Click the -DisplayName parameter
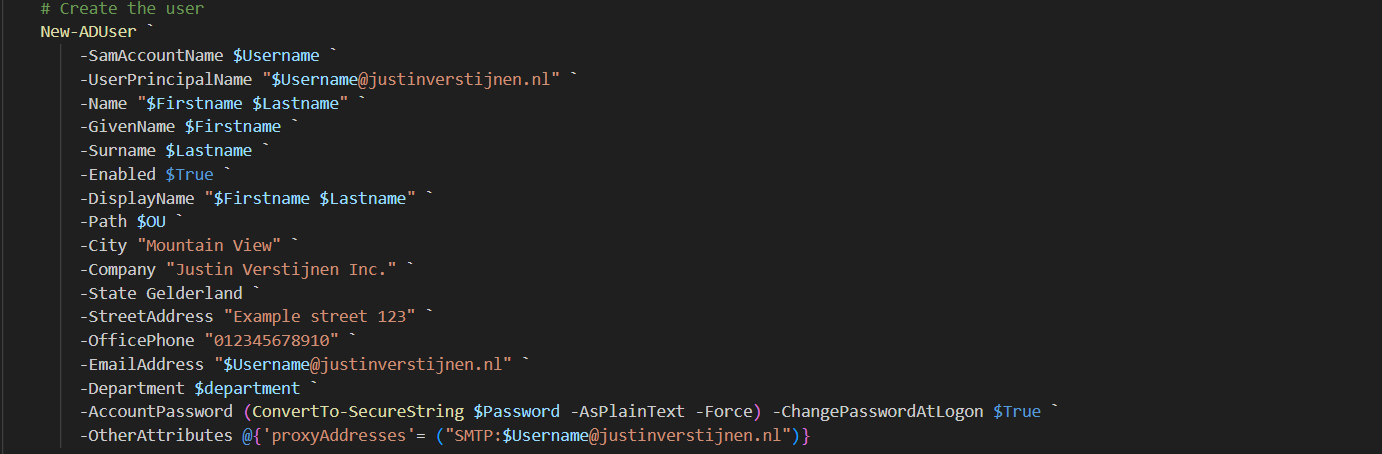This screenshot has height=454, width=1382. coord(137,198)
